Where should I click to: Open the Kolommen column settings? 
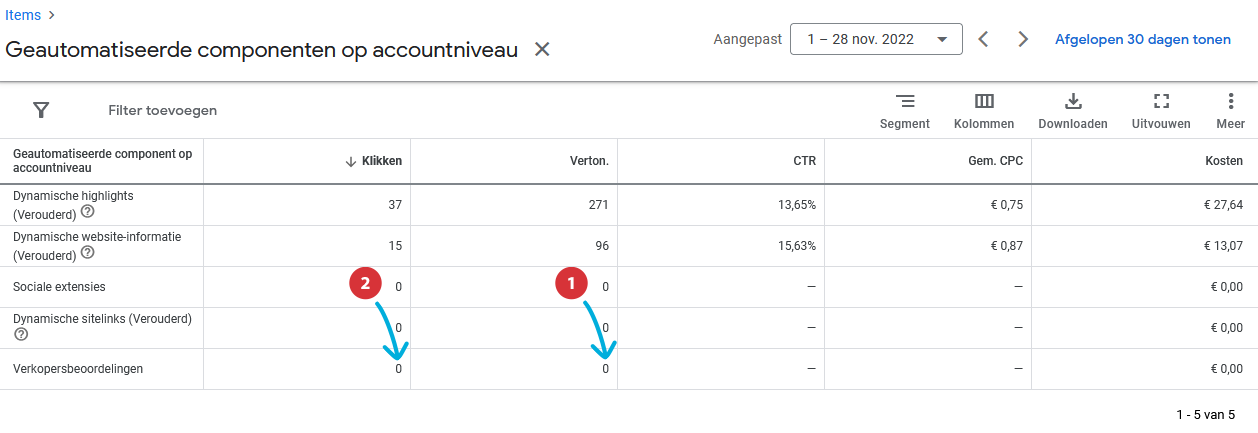(984, 110)
